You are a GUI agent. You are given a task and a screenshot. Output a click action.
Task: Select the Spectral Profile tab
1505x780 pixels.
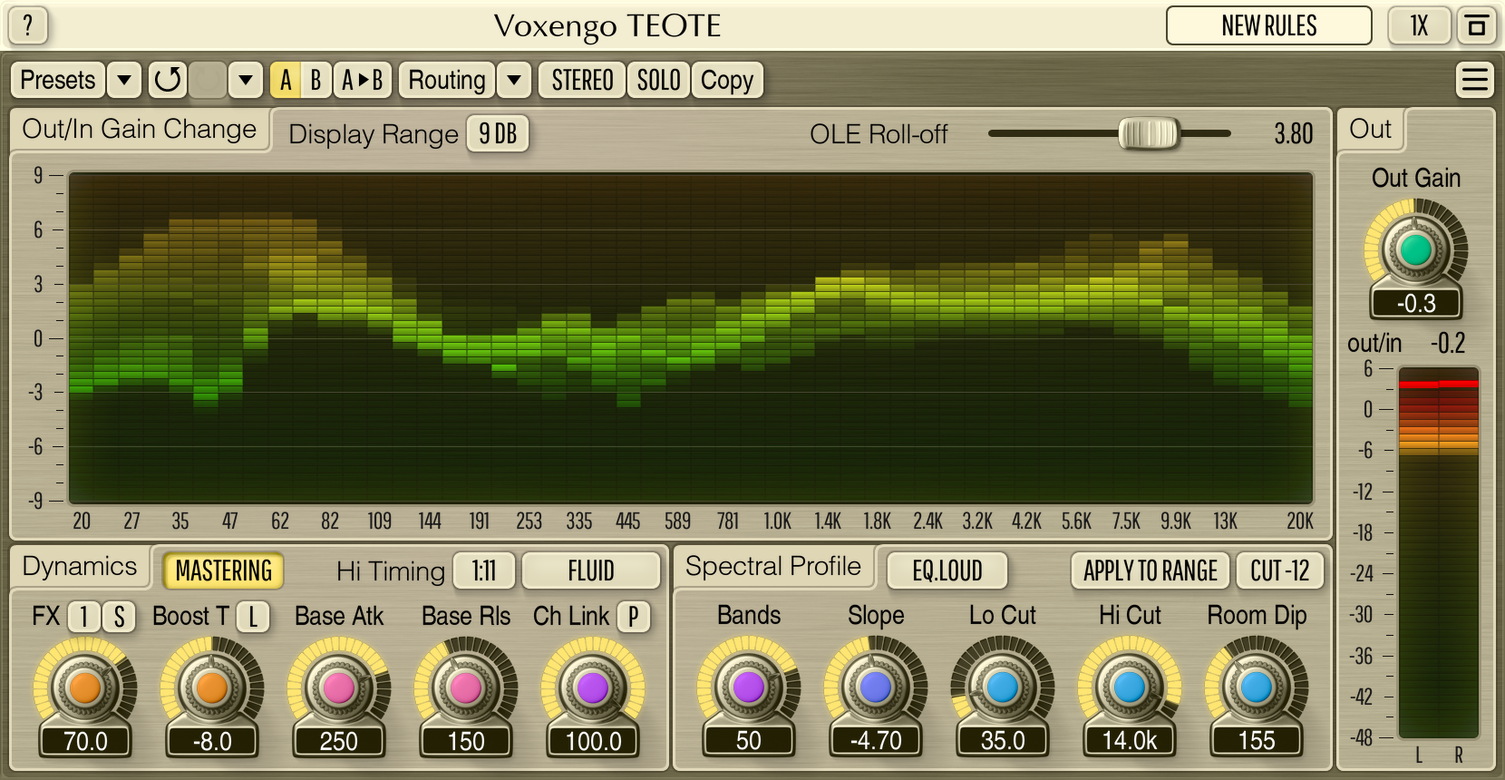pyautogui.click(x=773, y=566)
